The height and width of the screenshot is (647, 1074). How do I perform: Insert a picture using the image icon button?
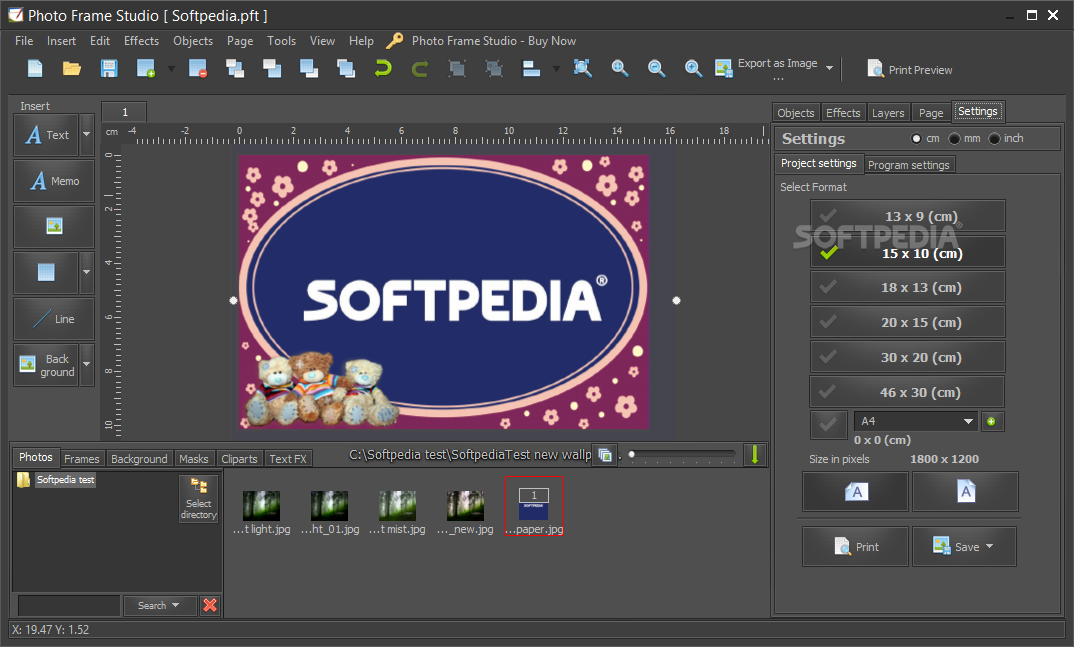[54, 227]
